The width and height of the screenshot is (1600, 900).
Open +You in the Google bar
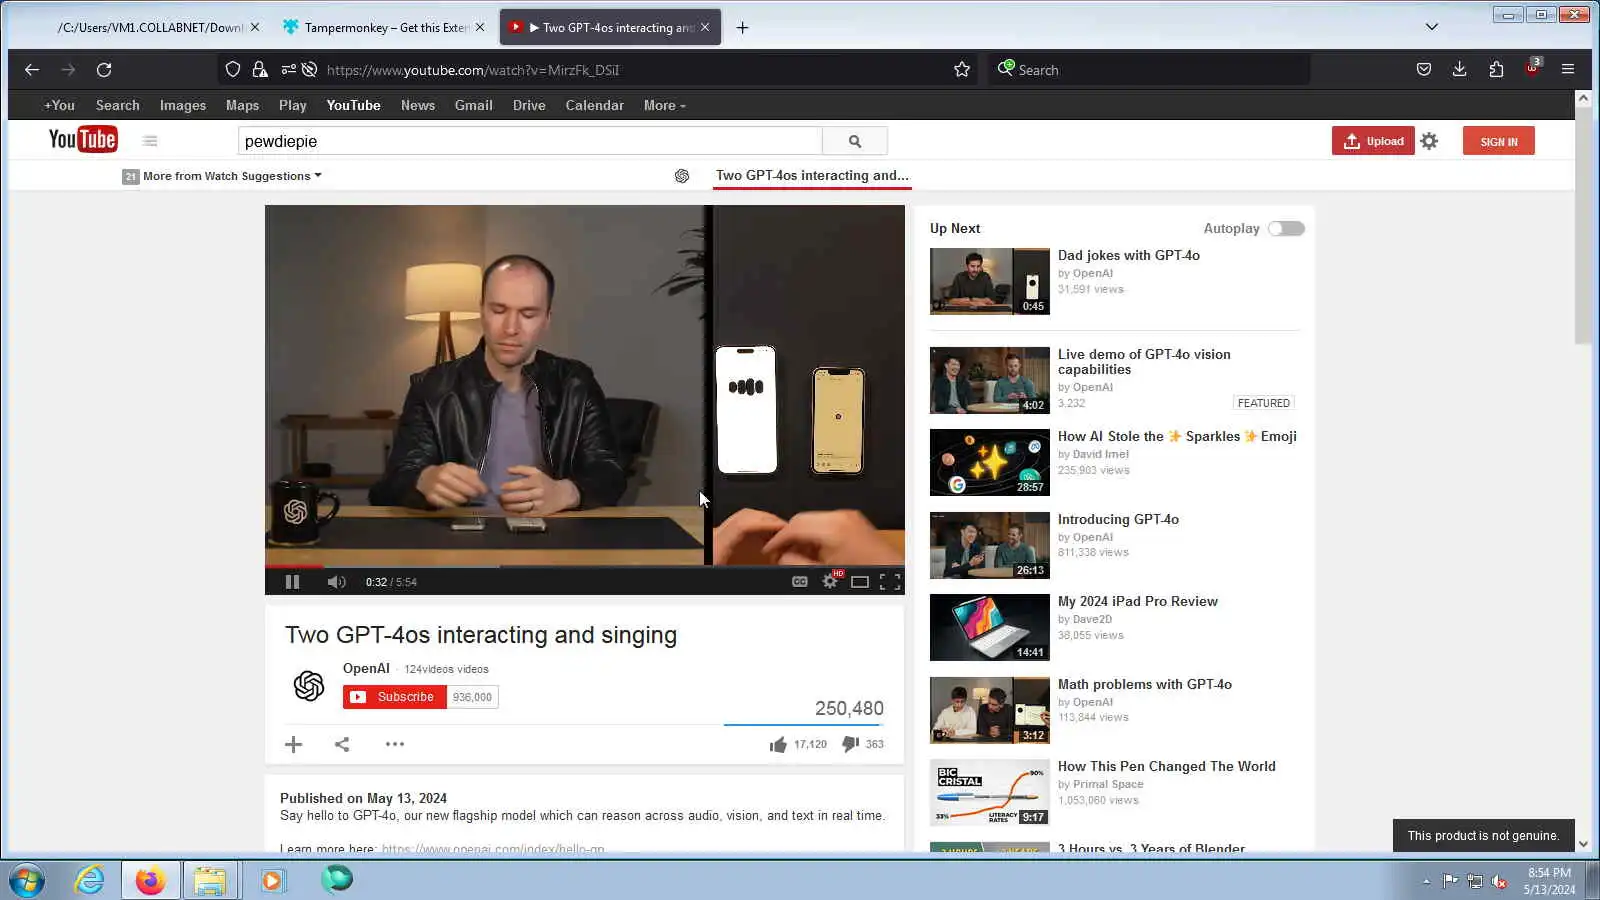pyautogui.click(x=59, y=105)
